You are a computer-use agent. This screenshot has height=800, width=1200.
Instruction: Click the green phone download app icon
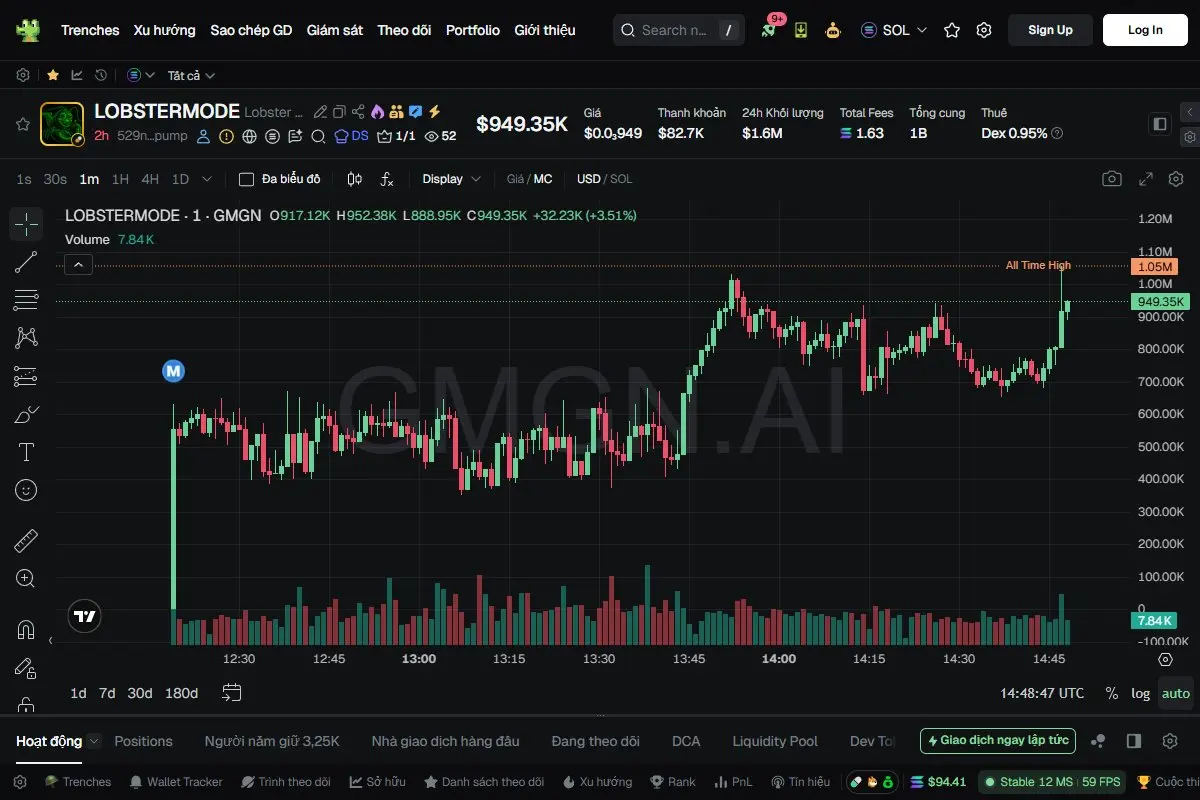coord(801,30)
